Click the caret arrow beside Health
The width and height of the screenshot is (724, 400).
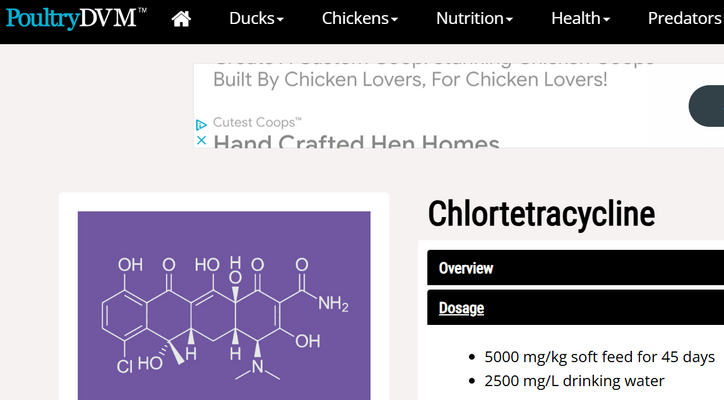click(607, 19)
